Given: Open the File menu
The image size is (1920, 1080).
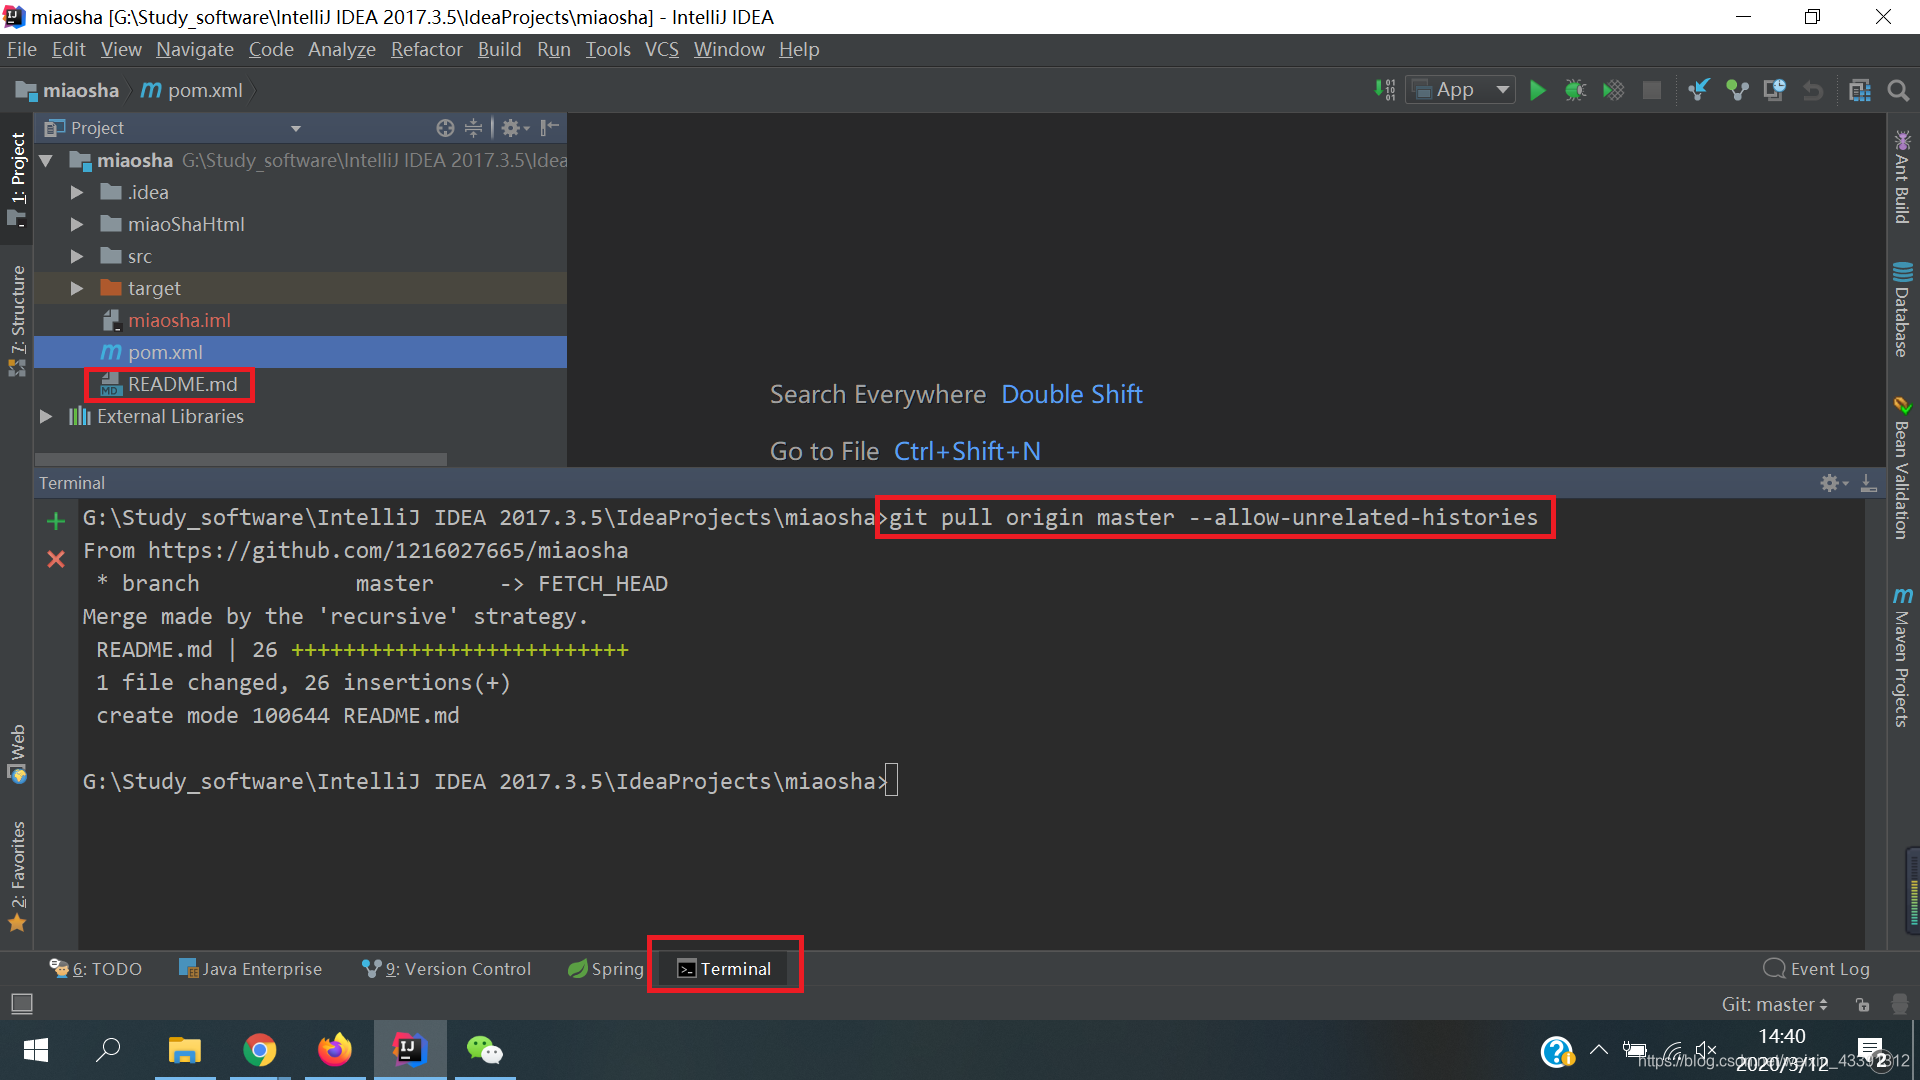Looking at the screenshot, I should coord(22,49).
